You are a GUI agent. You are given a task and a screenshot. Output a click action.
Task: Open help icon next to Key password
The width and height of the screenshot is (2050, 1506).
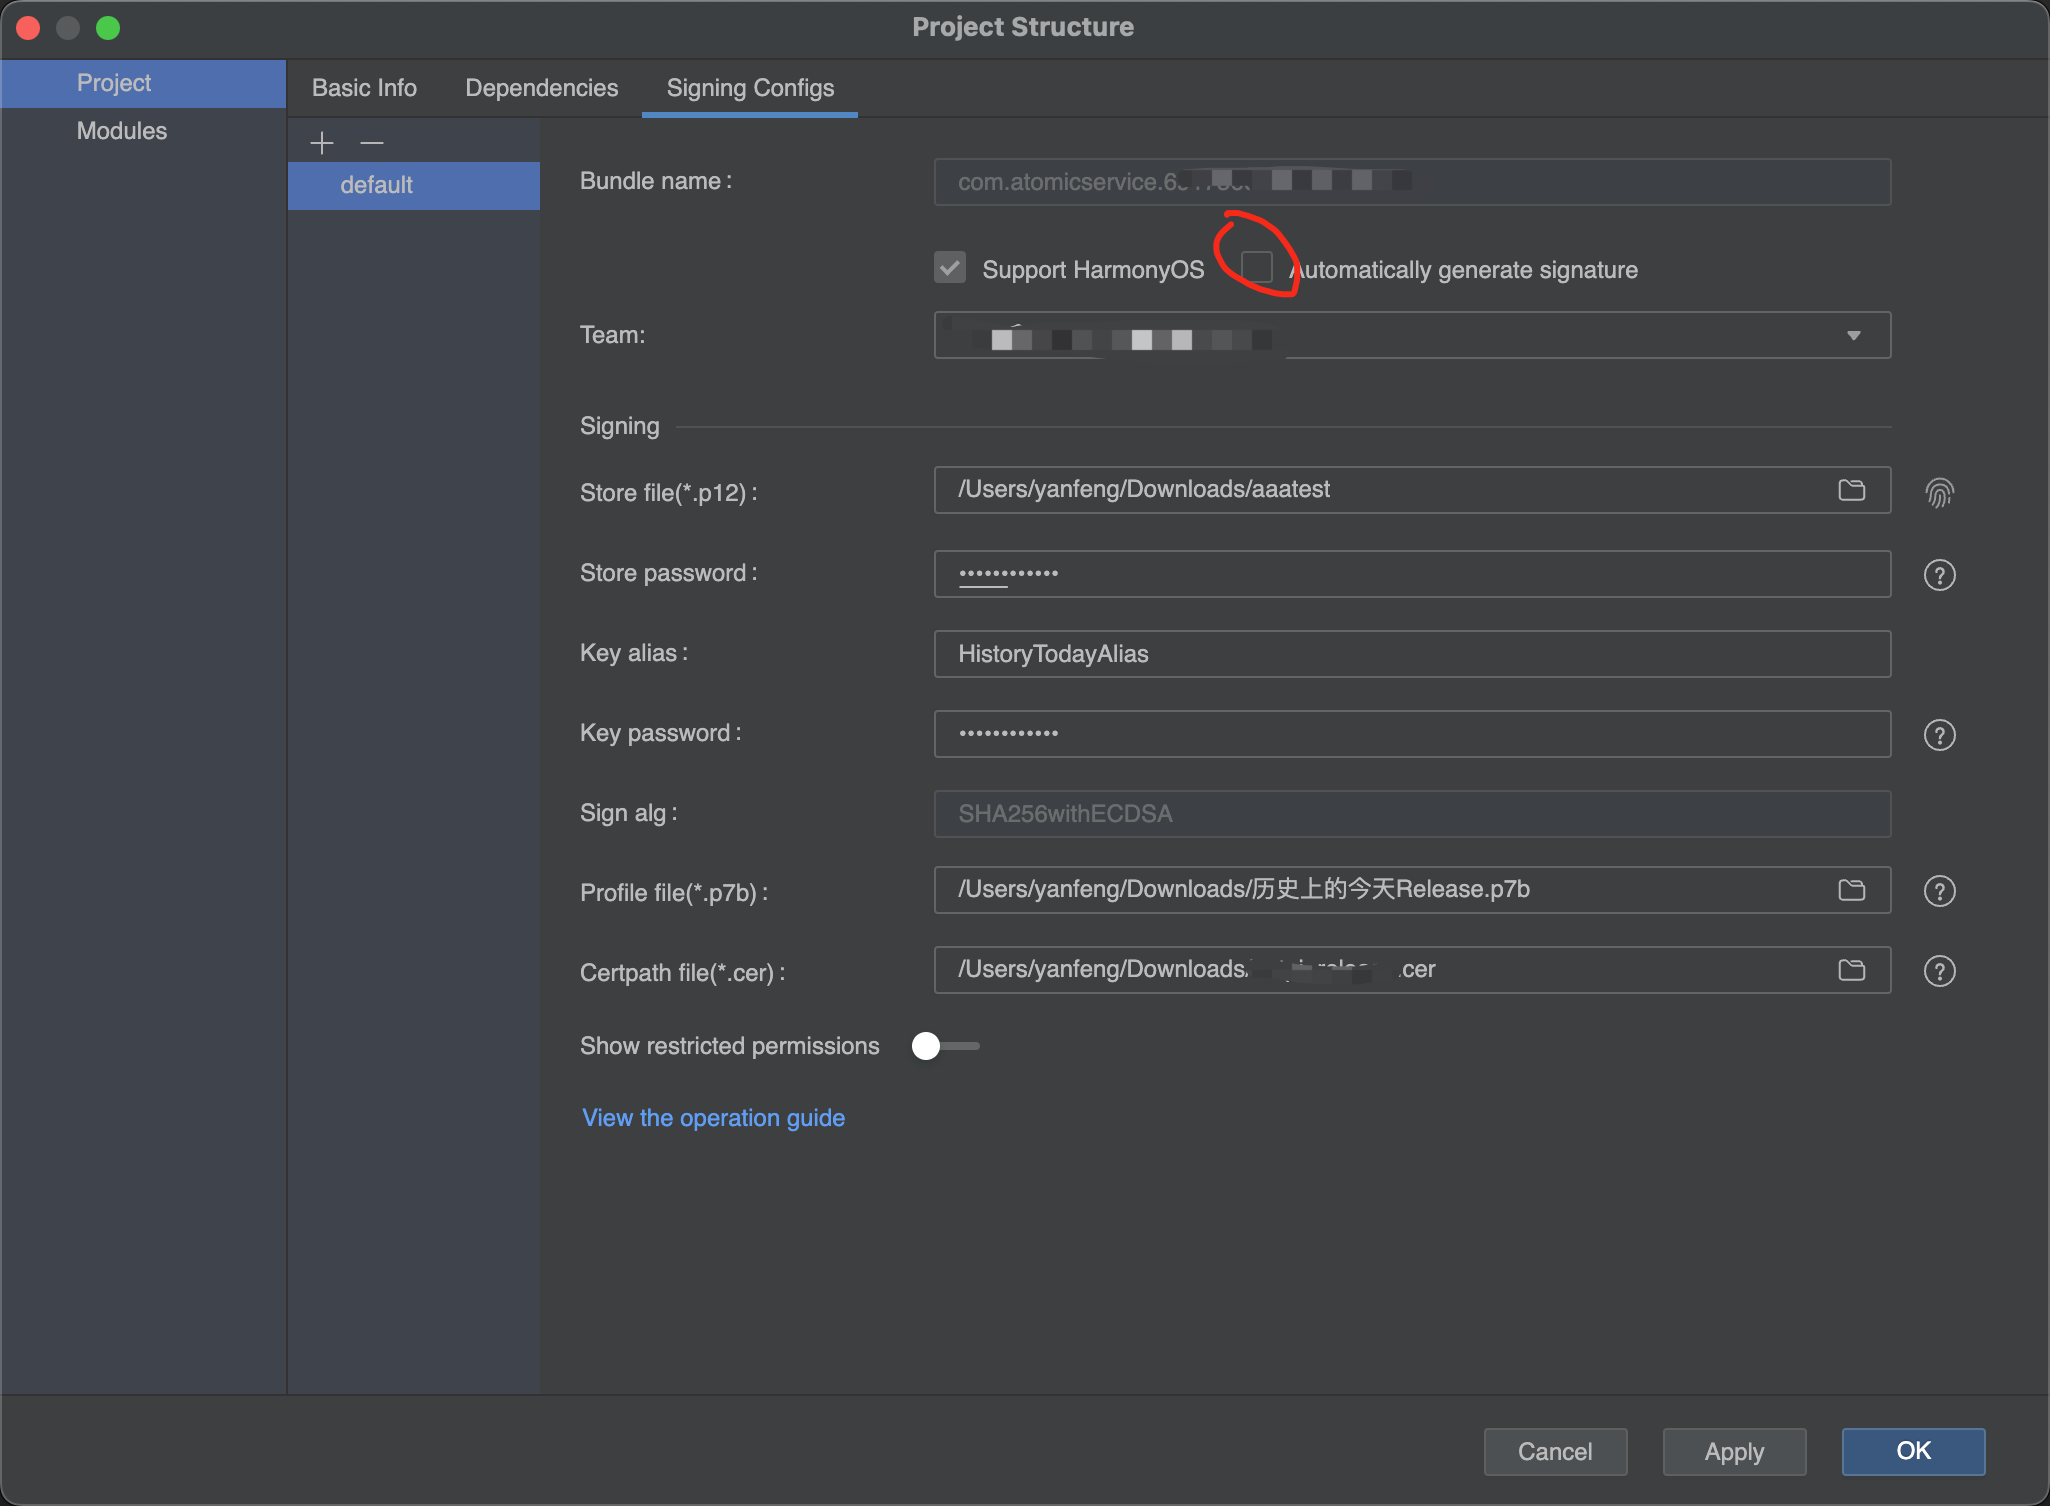(x=1939, y=735)
